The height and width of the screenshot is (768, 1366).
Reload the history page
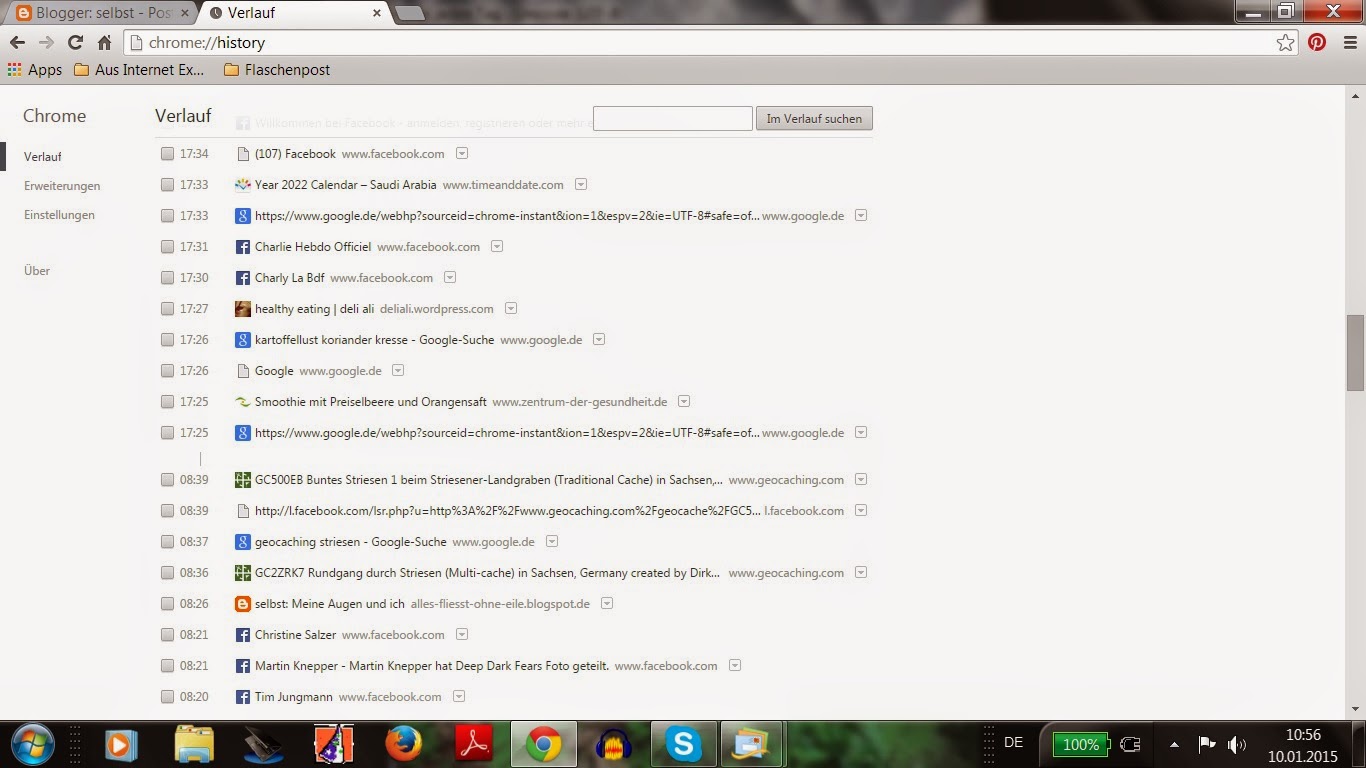(75, 43)
